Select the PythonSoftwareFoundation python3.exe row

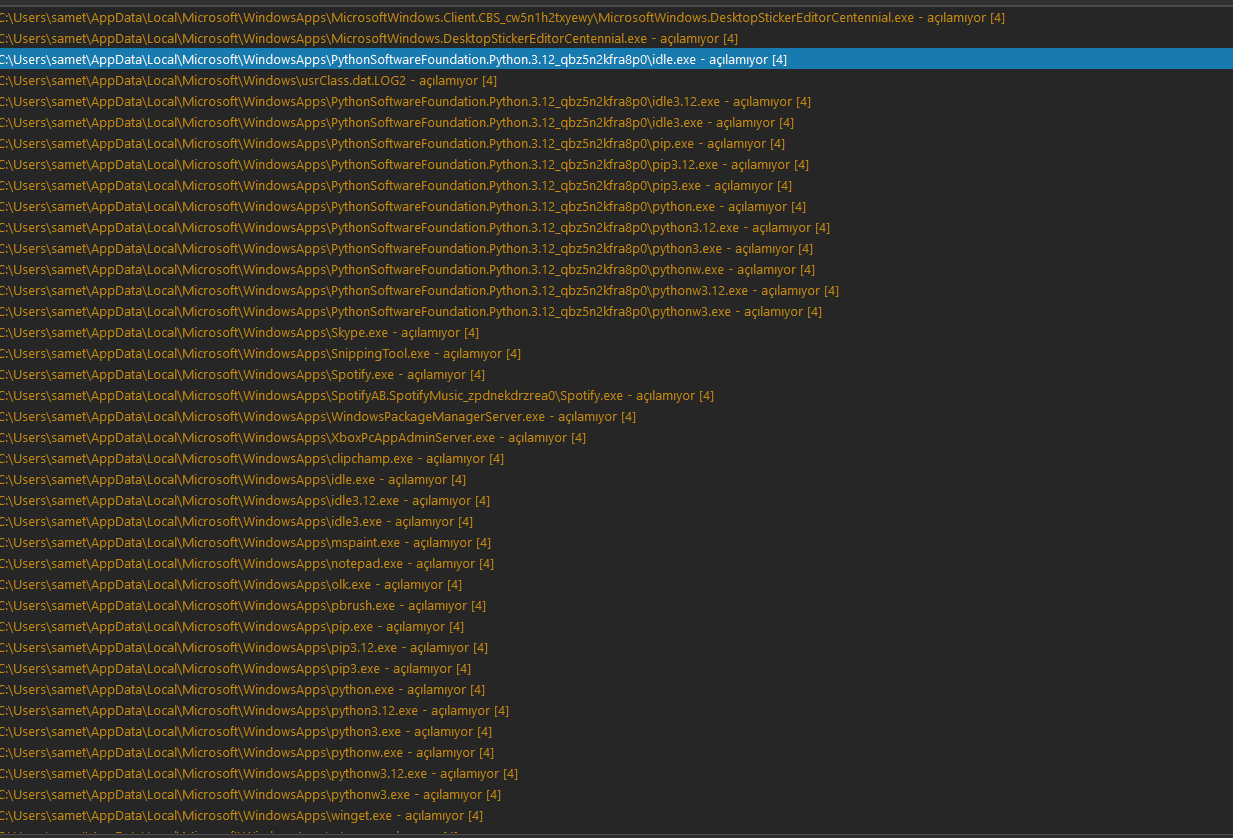[x=616, y=248]
